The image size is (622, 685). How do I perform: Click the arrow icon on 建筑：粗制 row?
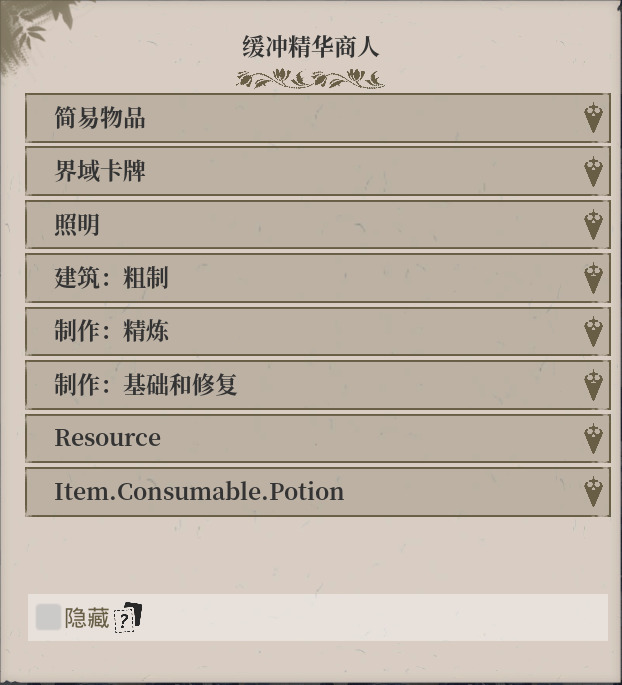[593, 278]
